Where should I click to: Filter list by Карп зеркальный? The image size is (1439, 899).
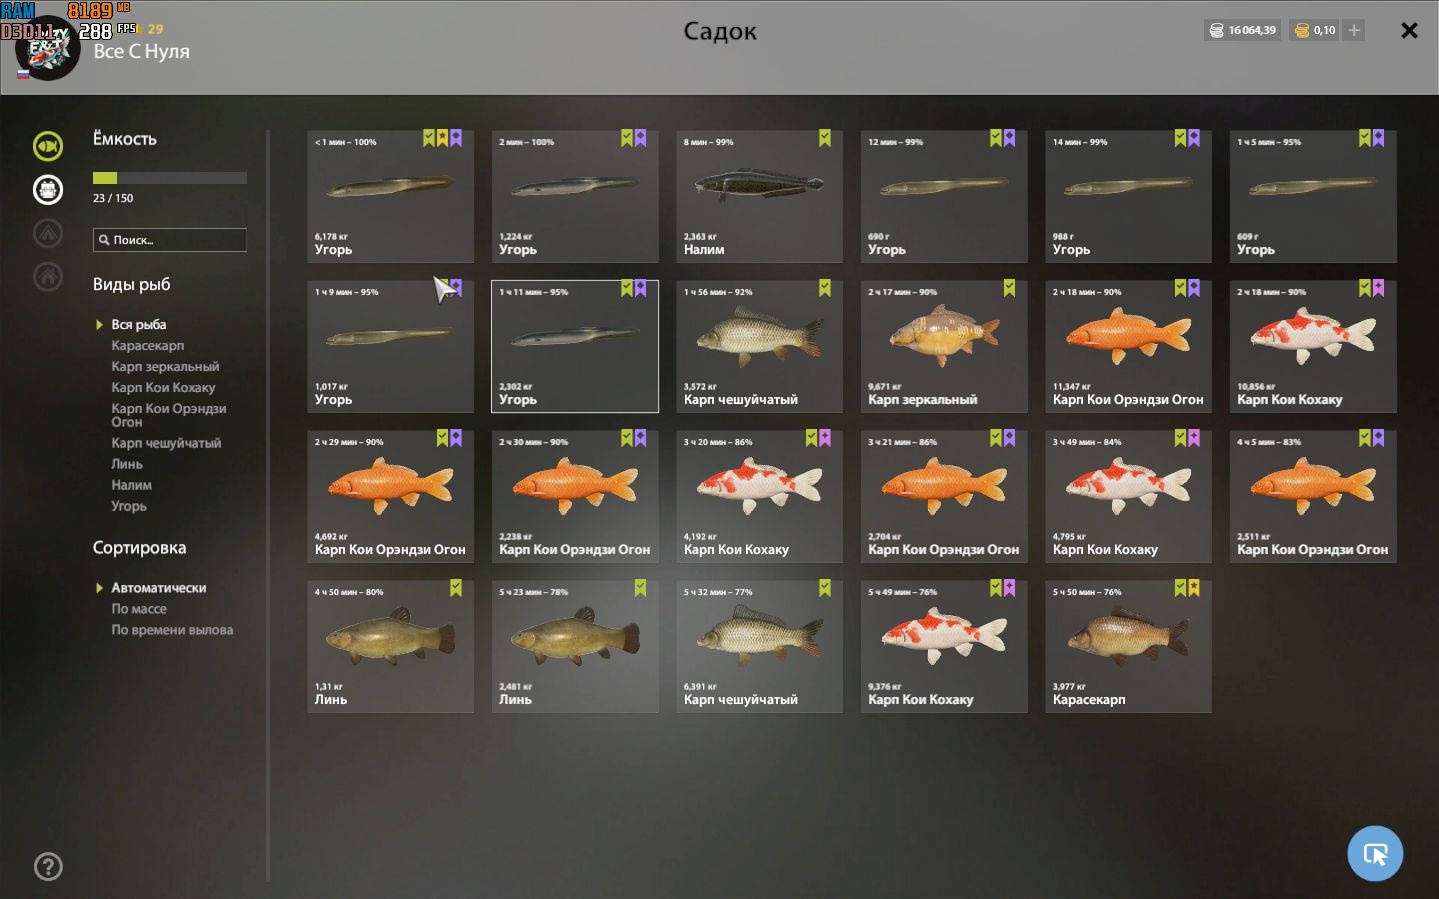(x=165, y=366)
